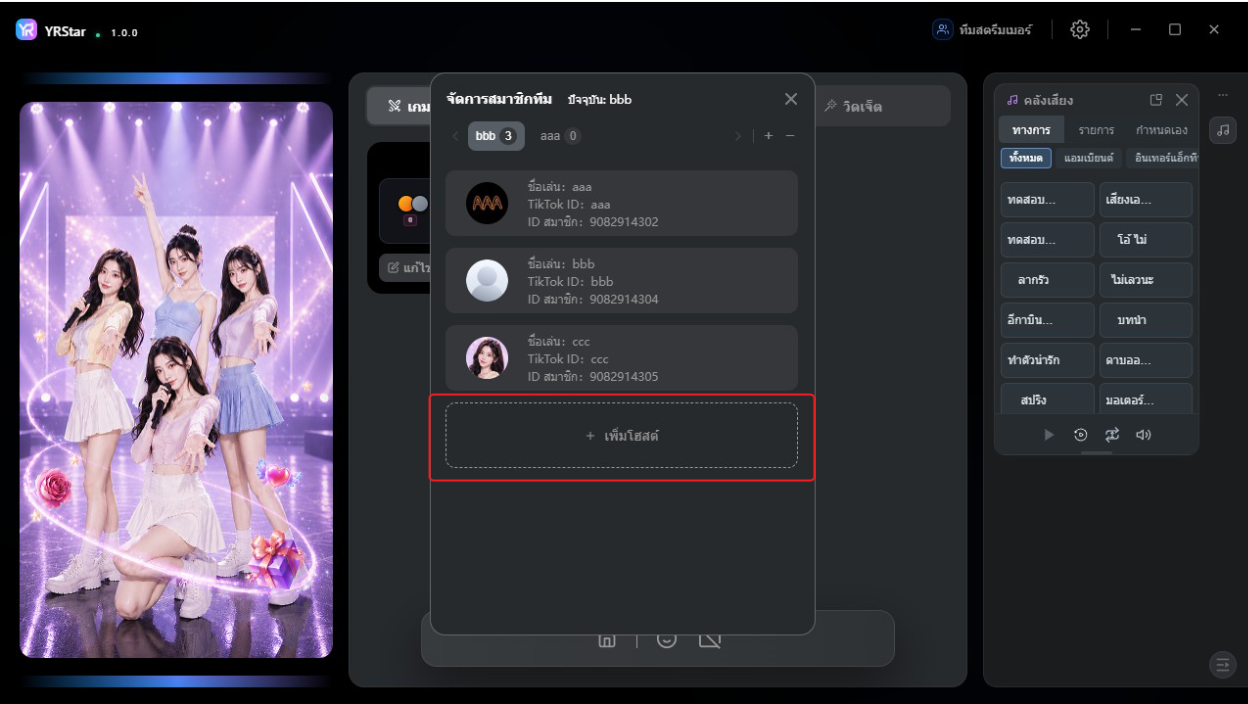Screen dimensions: 1248x704
Task: Play the ไม่เลวนะ sound
Action: pos(1146,280)
